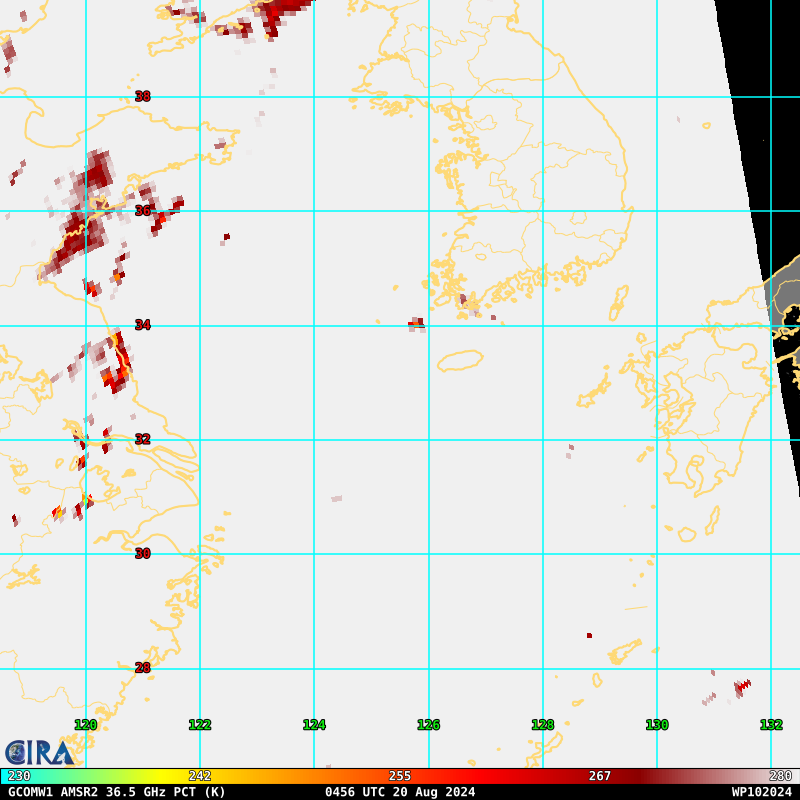
Task: Click the 0456 UTC 20 Aug 2024 timestamp
Action: [400, 792]
